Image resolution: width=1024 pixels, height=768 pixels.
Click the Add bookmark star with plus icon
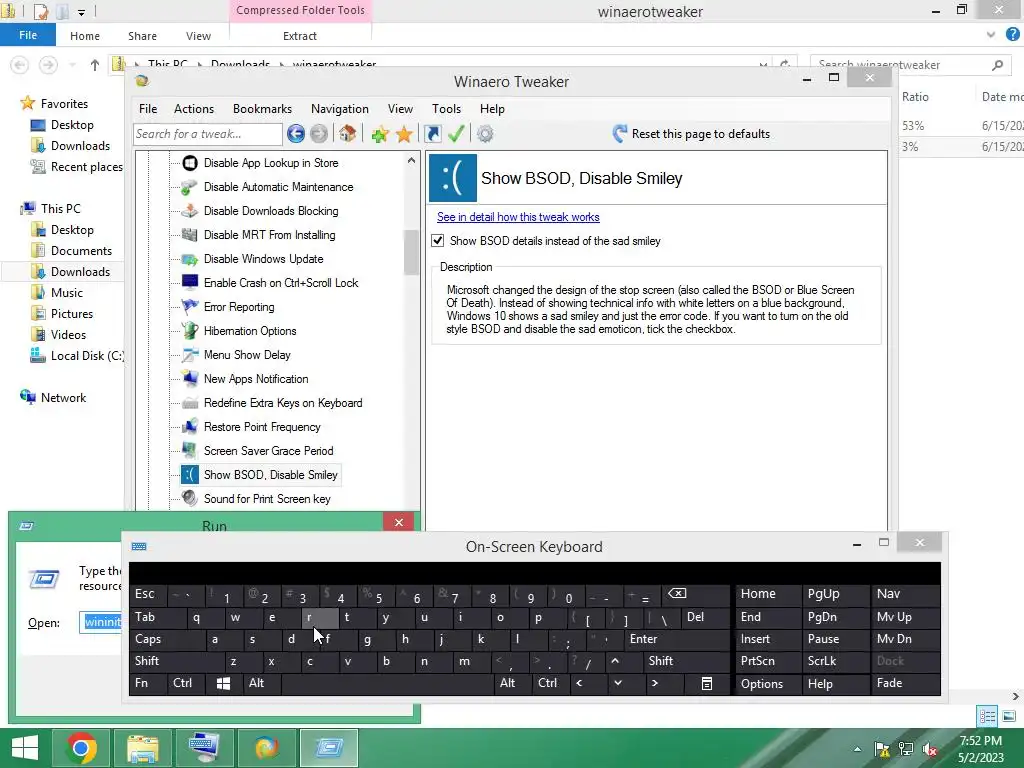click(380, 135)
